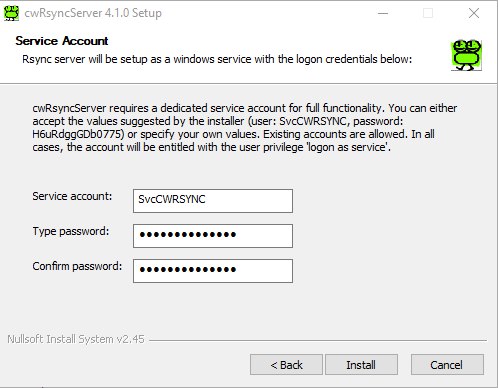Abort setup using the Cancel button

pos(447,365)
